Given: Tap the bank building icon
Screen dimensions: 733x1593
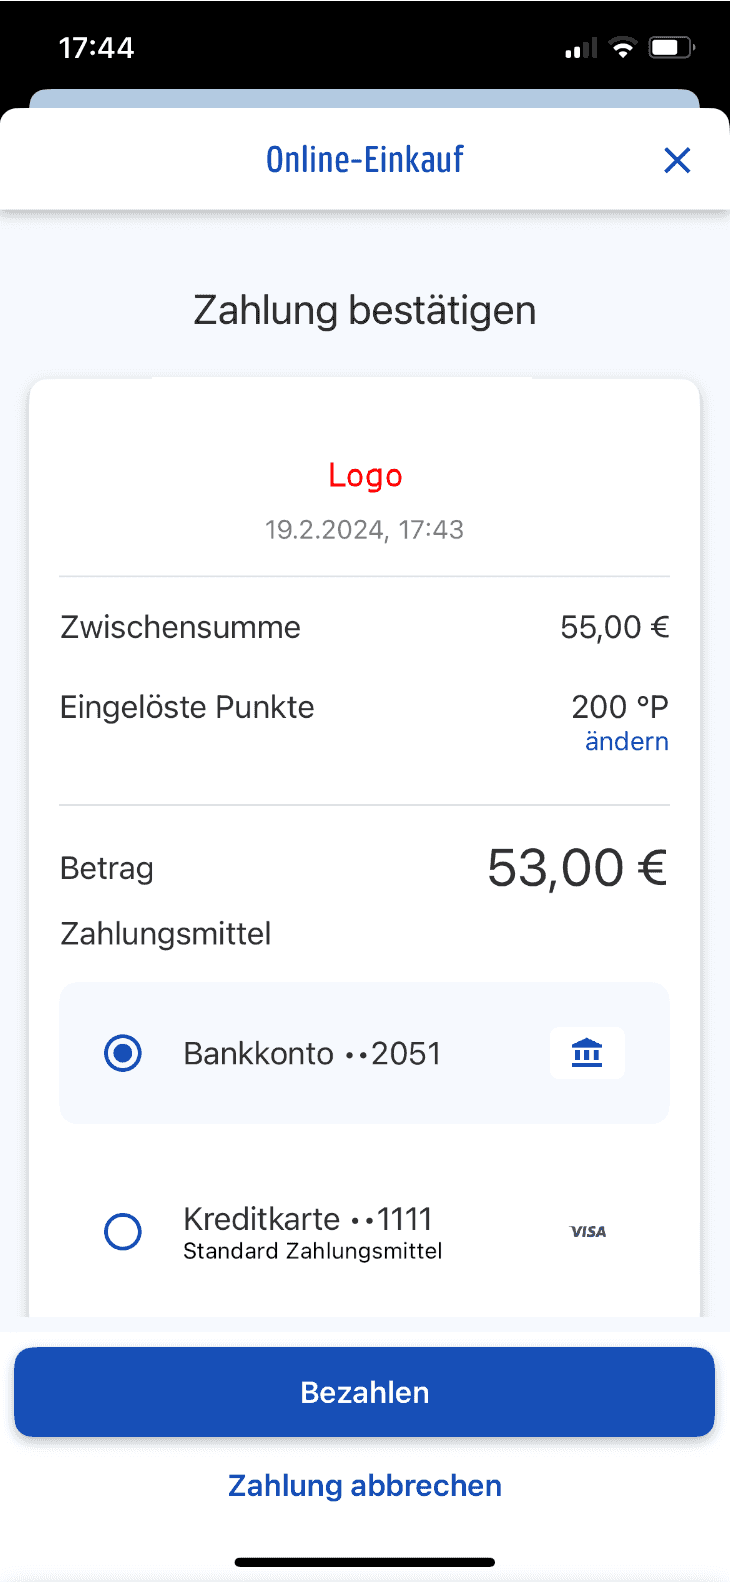Looking at the screenshot, I should click(x=587, y=1053).
